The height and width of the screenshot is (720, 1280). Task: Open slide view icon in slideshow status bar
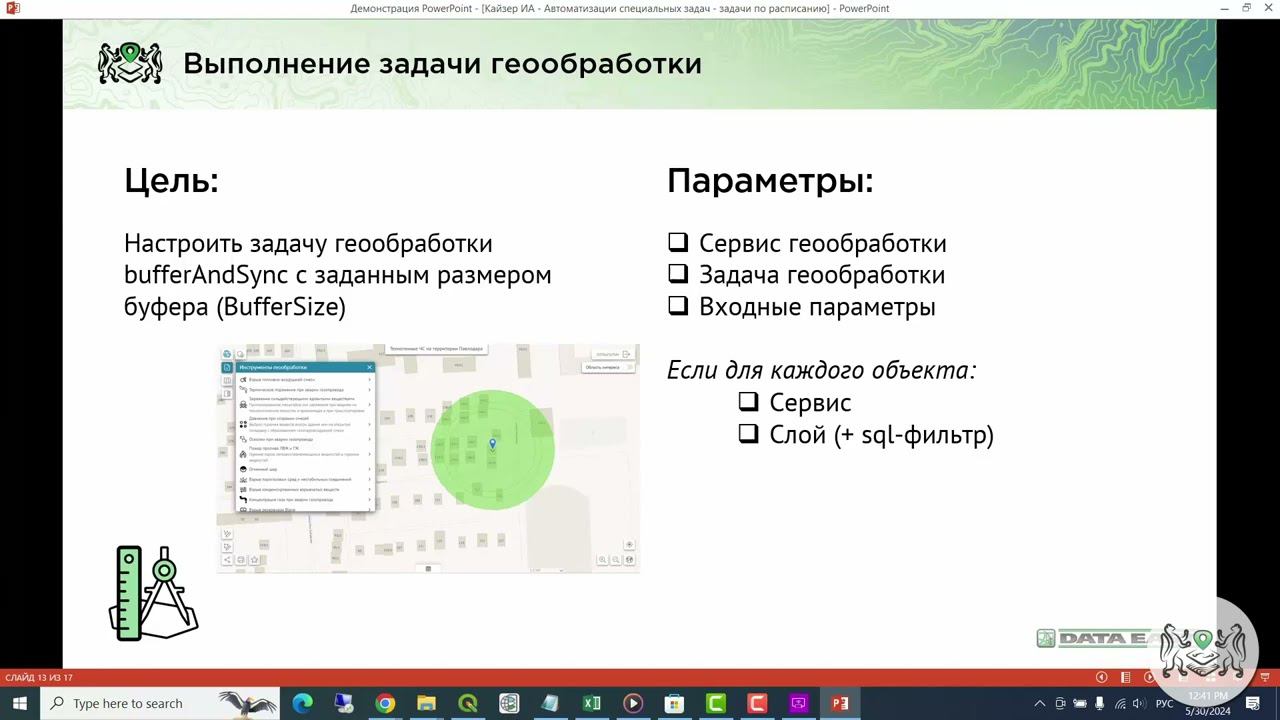(x=1125, y=677)
